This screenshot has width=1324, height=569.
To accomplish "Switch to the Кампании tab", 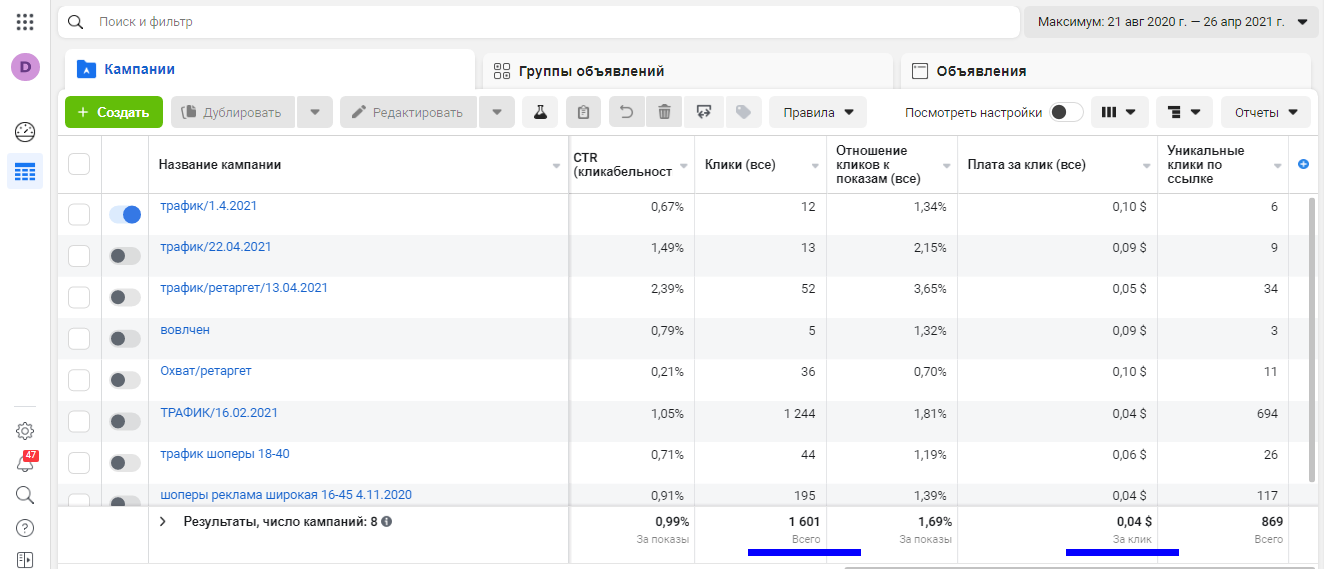I will 270,70.
